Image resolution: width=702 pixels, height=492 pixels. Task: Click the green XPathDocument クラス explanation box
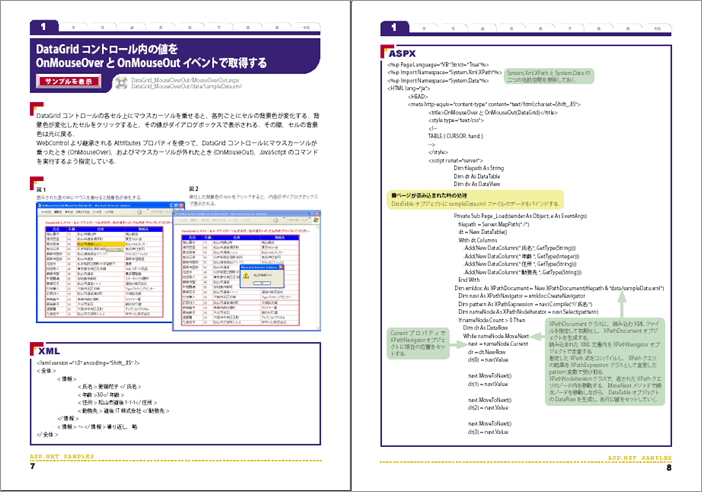(x=605, y=362)
